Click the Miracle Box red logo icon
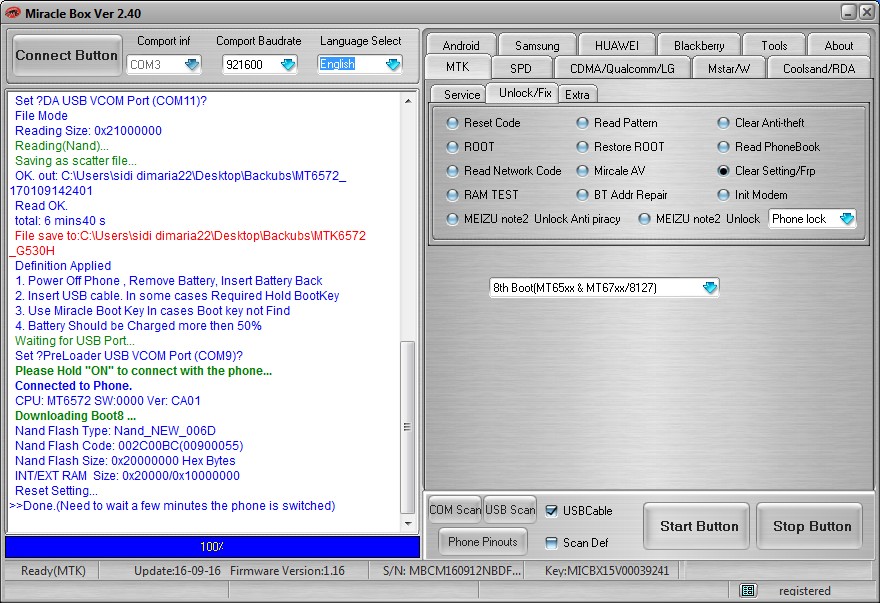 point(12,12)
